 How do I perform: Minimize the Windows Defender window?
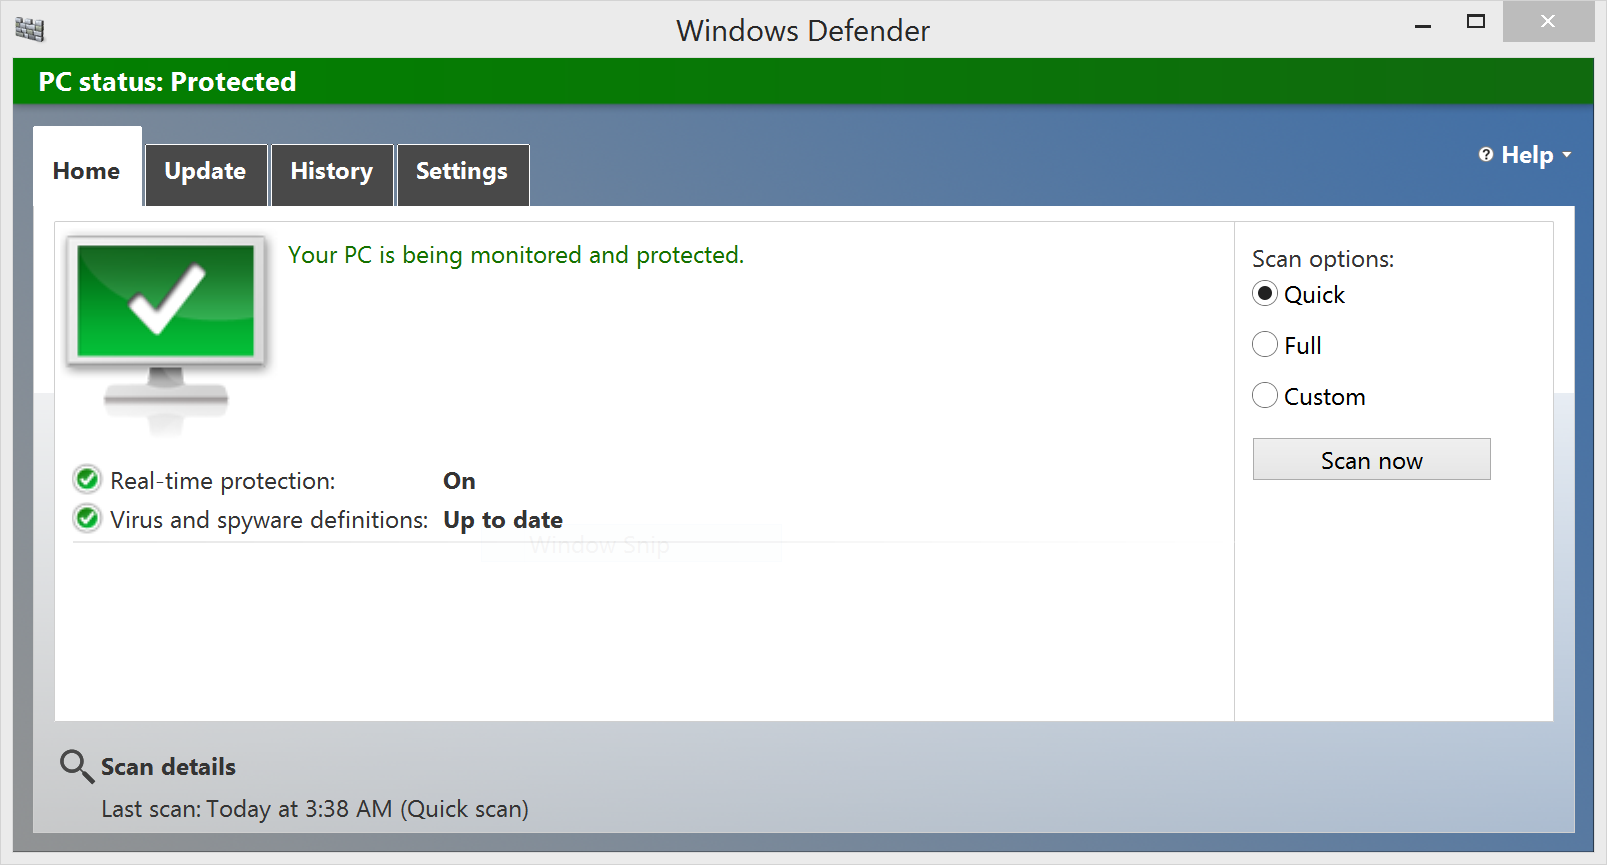(1423, 24)
